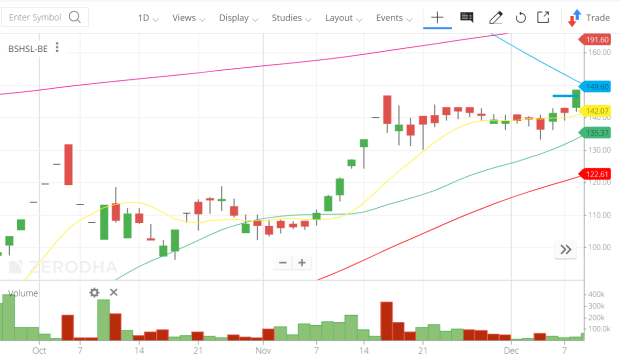Click the 191.60 red price label
This screenshot has height=360, width=625.
pyautogui.click(x=594, y=39)
